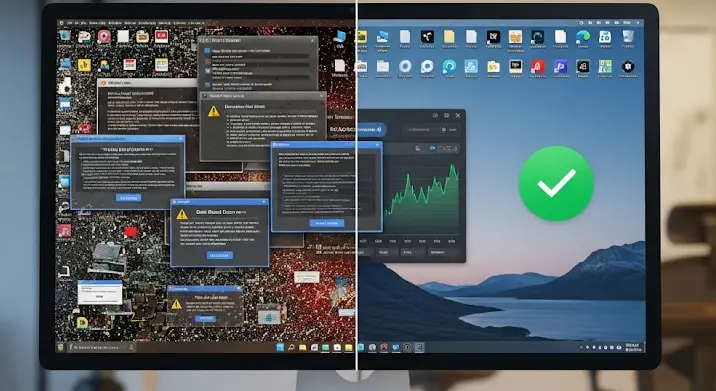Click the dark input field beside the blue pill
The height and width of the screenshot is (391, 716).
[x=431, y=130]
